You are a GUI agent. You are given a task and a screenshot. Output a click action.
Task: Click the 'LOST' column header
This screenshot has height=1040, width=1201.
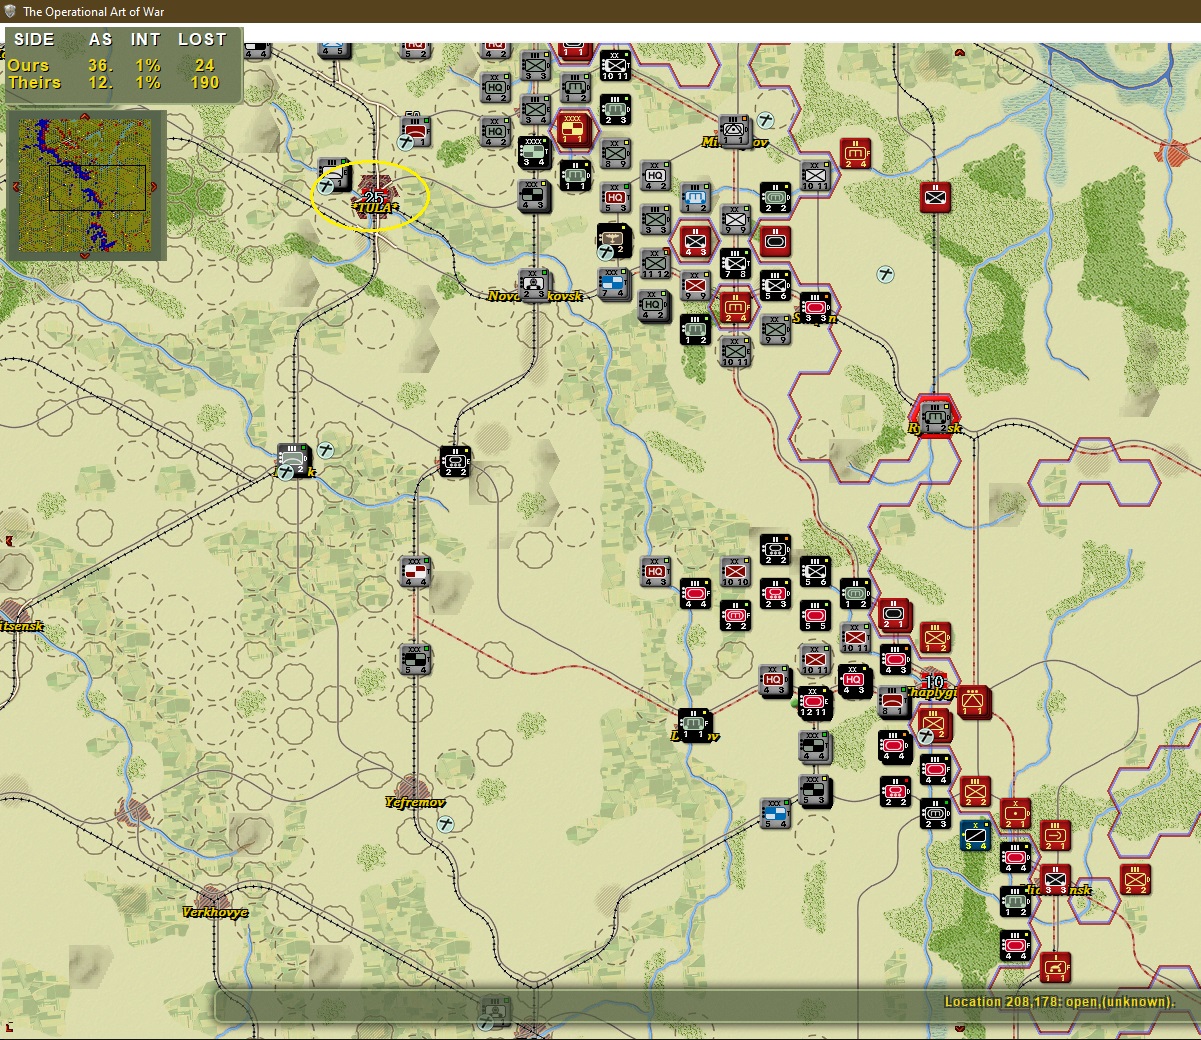coord(202,39)
